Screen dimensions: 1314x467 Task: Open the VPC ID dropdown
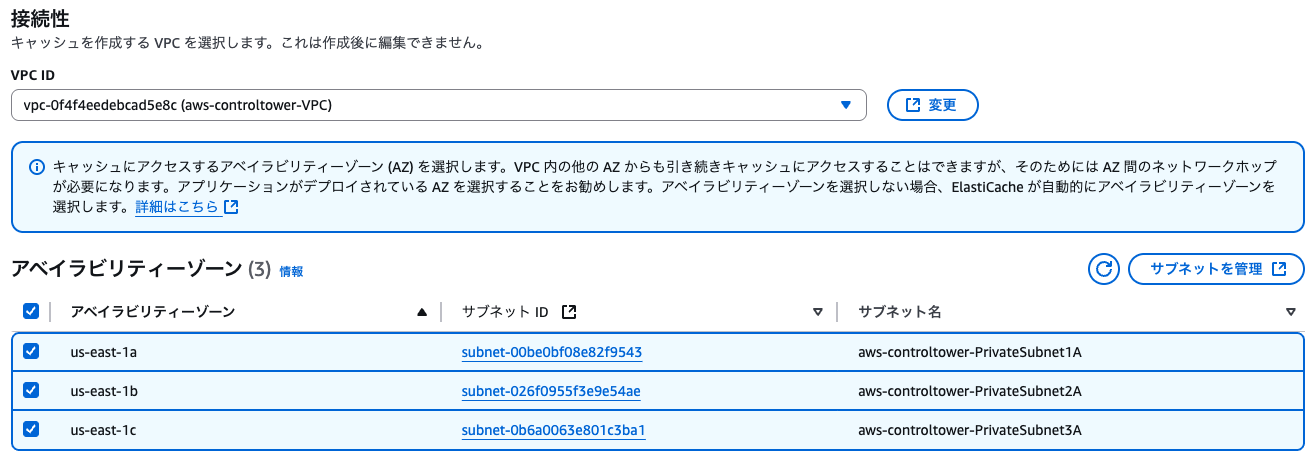click(438, 105)
